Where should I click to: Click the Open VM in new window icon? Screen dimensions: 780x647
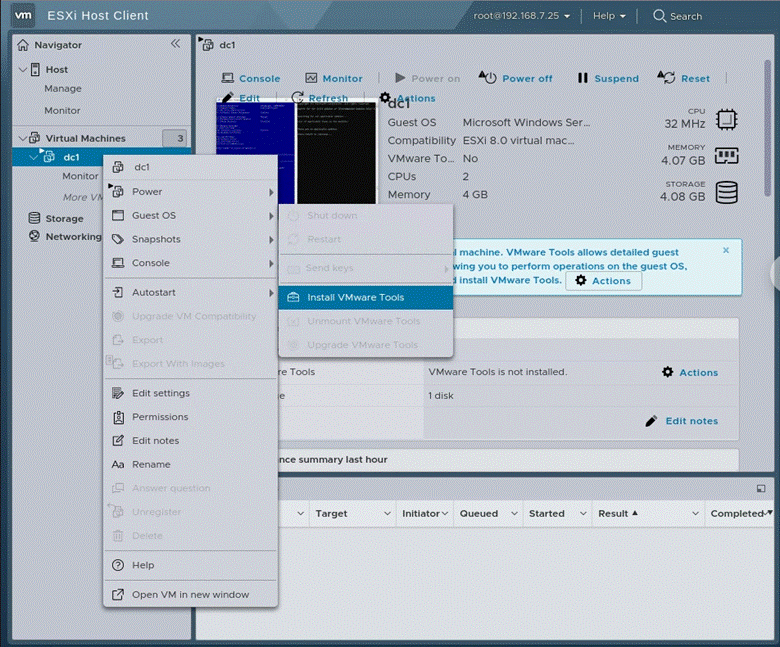(x=118, y=594)
